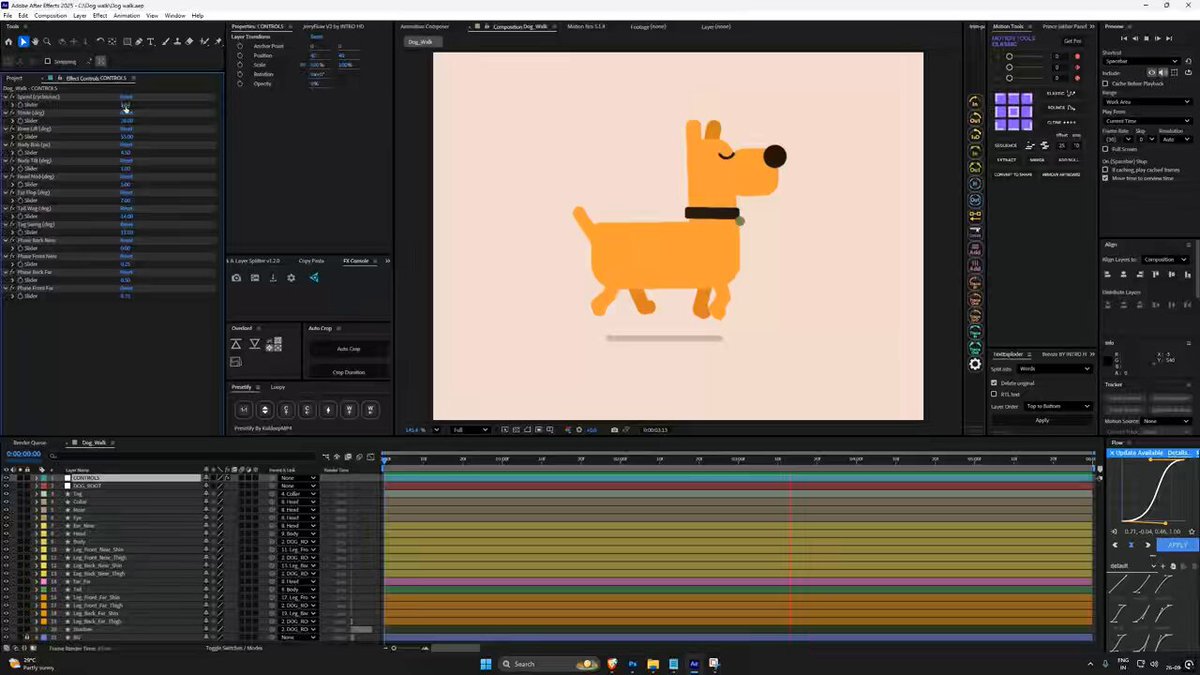The image size is (1200, 675).
Task: Click the timeline composition mini-flowchart icon
Action: point(326,457)
